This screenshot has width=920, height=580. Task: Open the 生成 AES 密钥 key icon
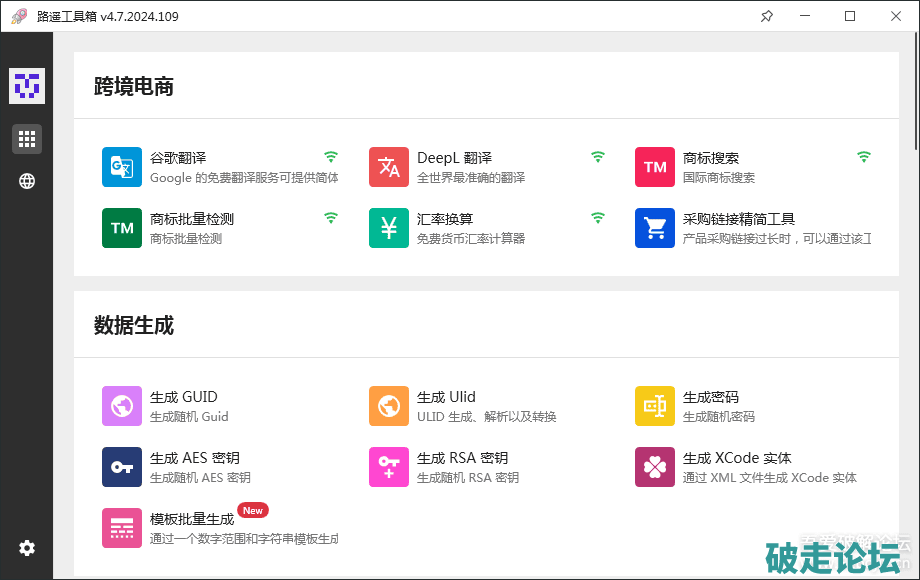pos(122,467)
